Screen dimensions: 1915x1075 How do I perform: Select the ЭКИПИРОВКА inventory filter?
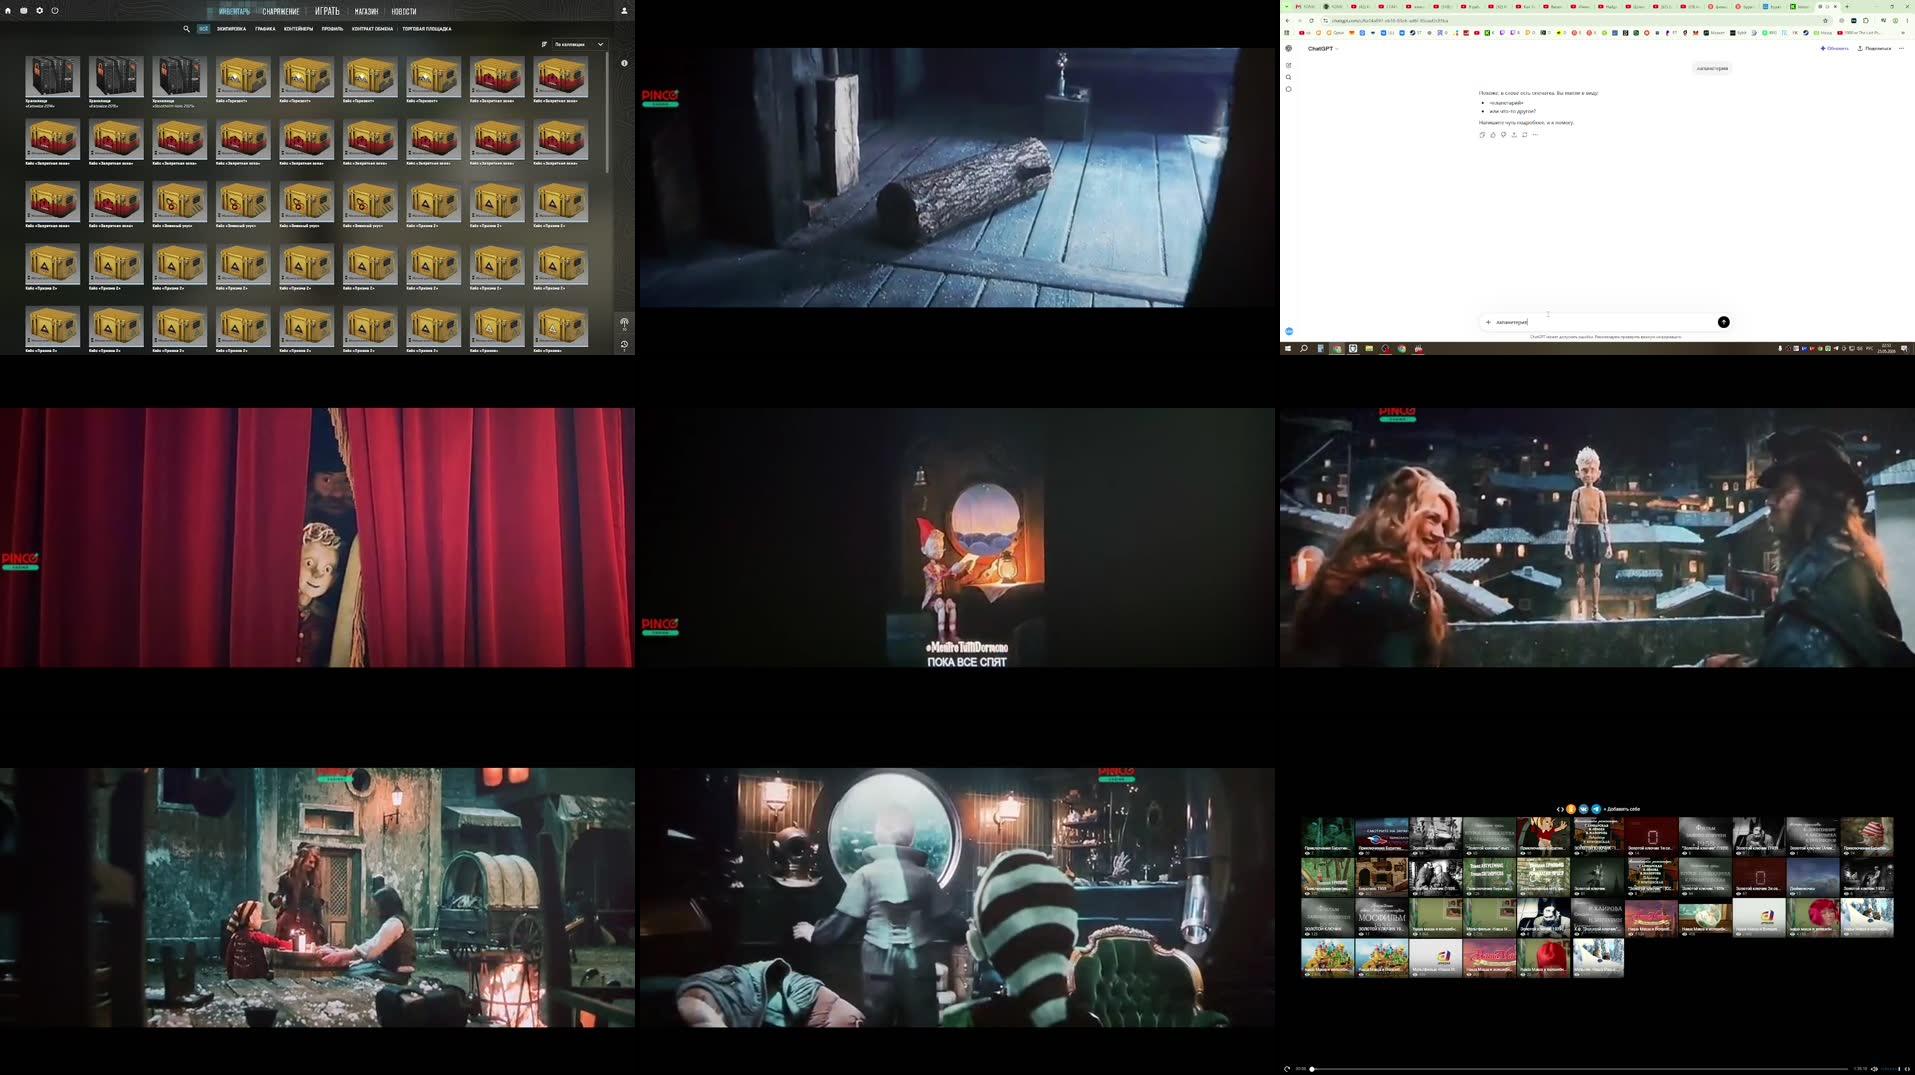tap(231, 29)
